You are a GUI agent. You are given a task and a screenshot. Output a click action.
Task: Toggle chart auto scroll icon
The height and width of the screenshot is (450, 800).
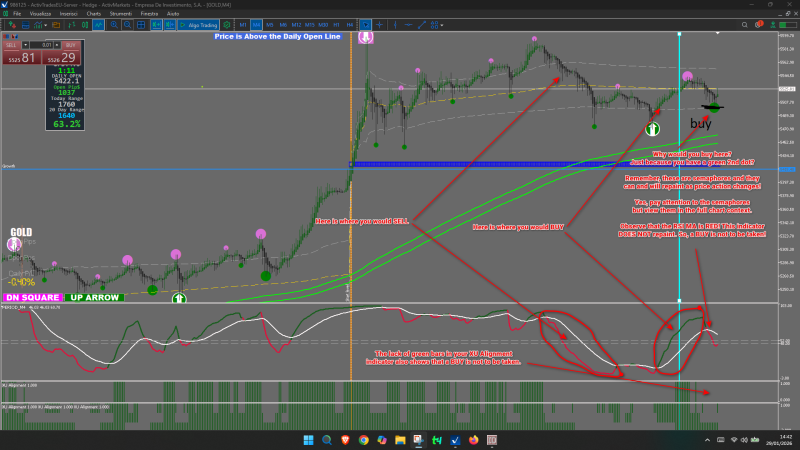156,25
